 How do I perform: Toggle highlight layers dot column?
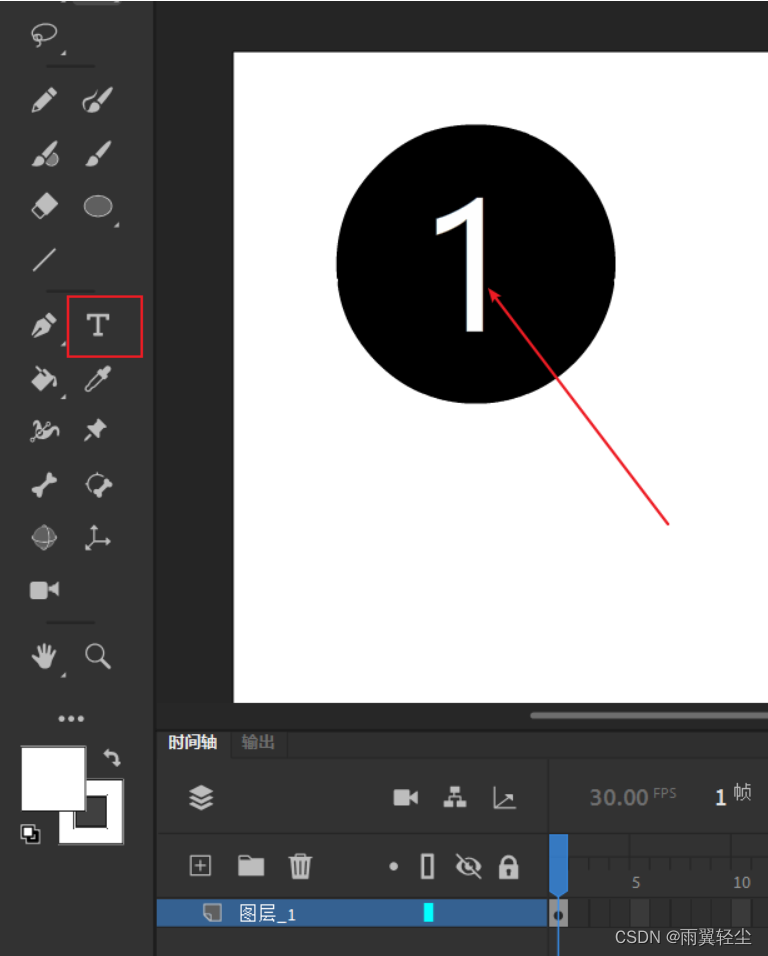coord(394,866)
